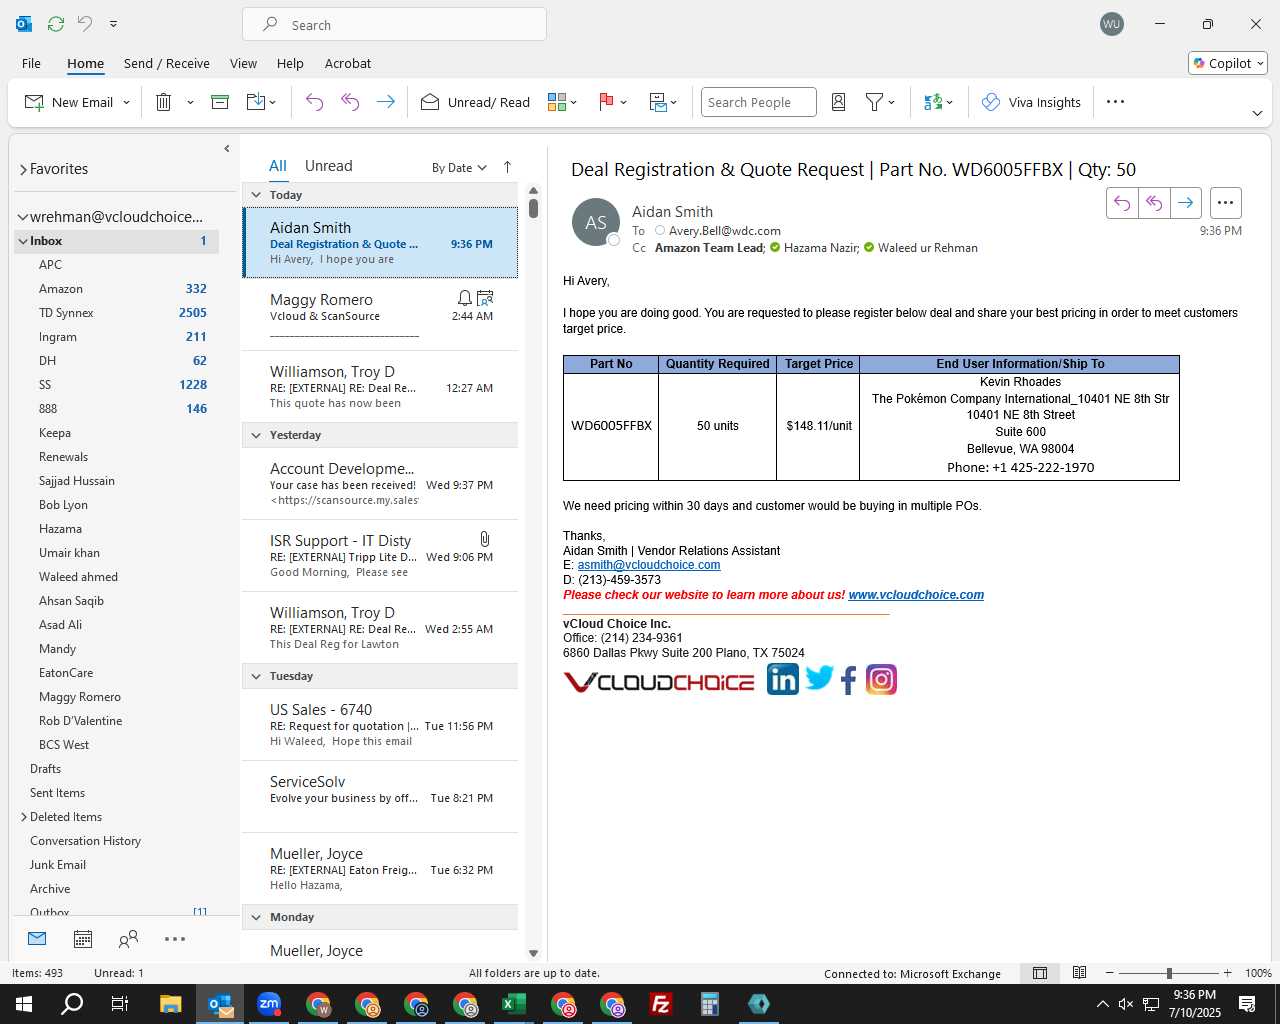Expand the Deleted Items folder
This screenshot has height=1024, width=1280.
click(24, 817)
